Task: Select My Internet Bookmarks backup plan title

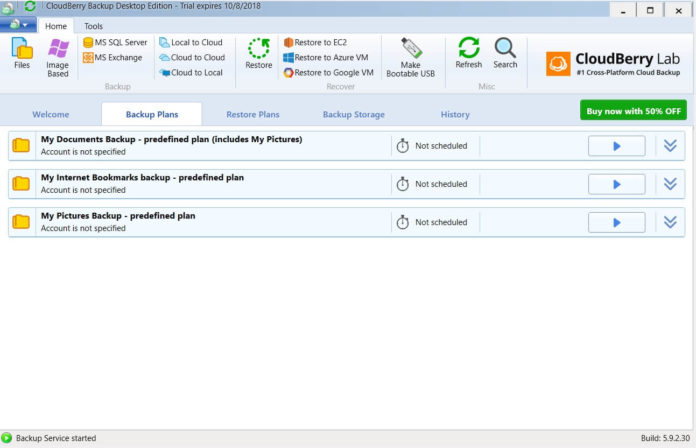Action: [142, 178]
